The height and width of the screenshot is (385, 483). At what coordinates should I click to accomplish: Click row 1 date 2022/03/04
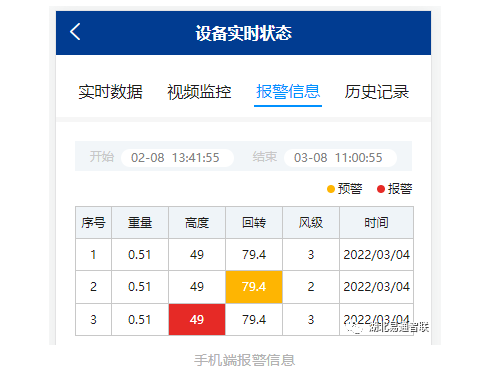376,255
